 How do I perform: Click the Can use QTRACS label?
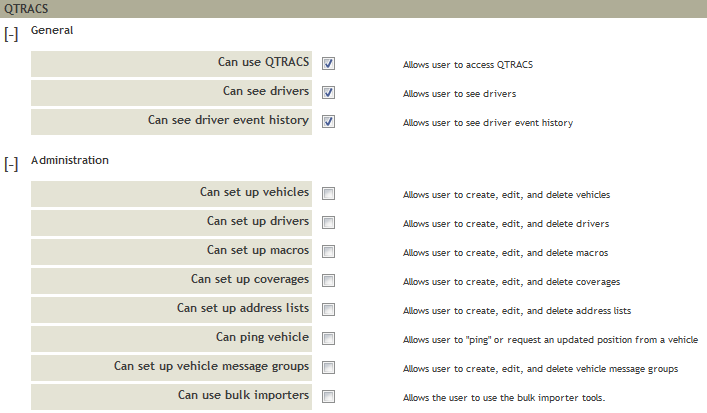[x=263, y=62]
